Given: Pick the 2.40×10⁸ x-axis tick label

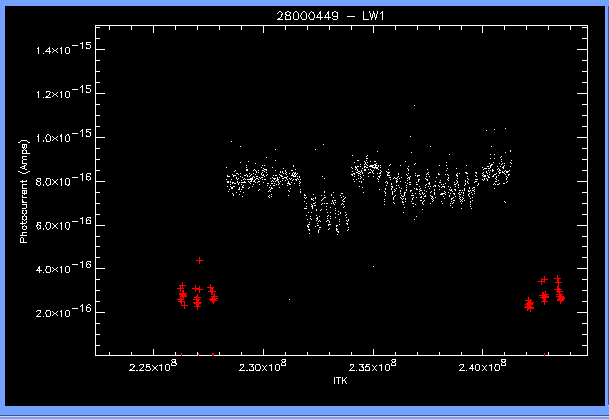Looking at the screenshot, I should [484, 367].
